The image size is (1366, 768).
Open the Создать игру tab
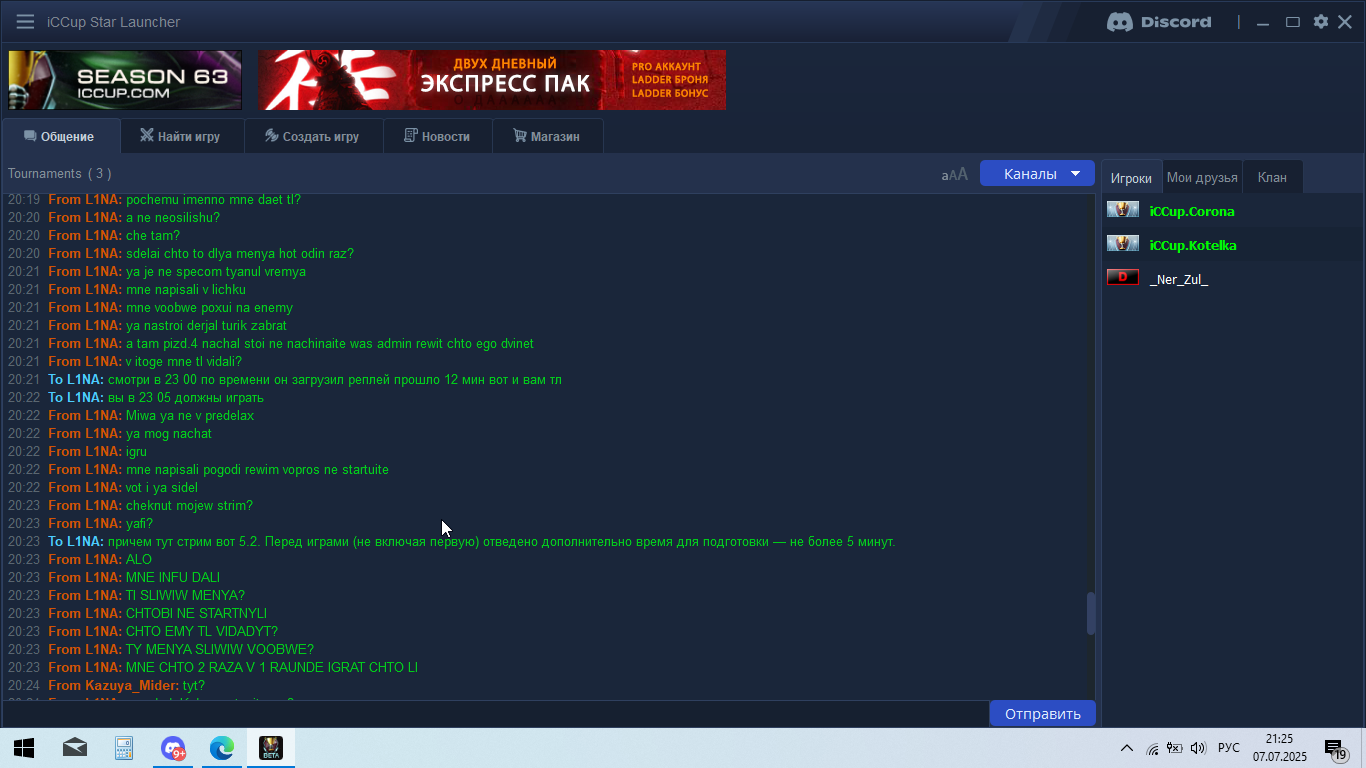pyautogui.click(x=313, y=137)
